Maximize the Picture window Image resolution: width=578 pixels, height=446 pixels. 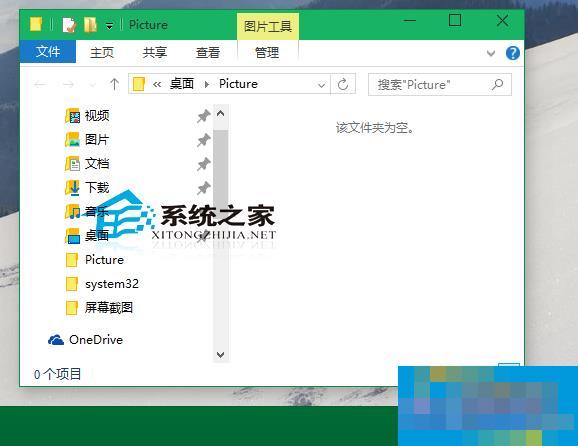click(x=455, y=20)
